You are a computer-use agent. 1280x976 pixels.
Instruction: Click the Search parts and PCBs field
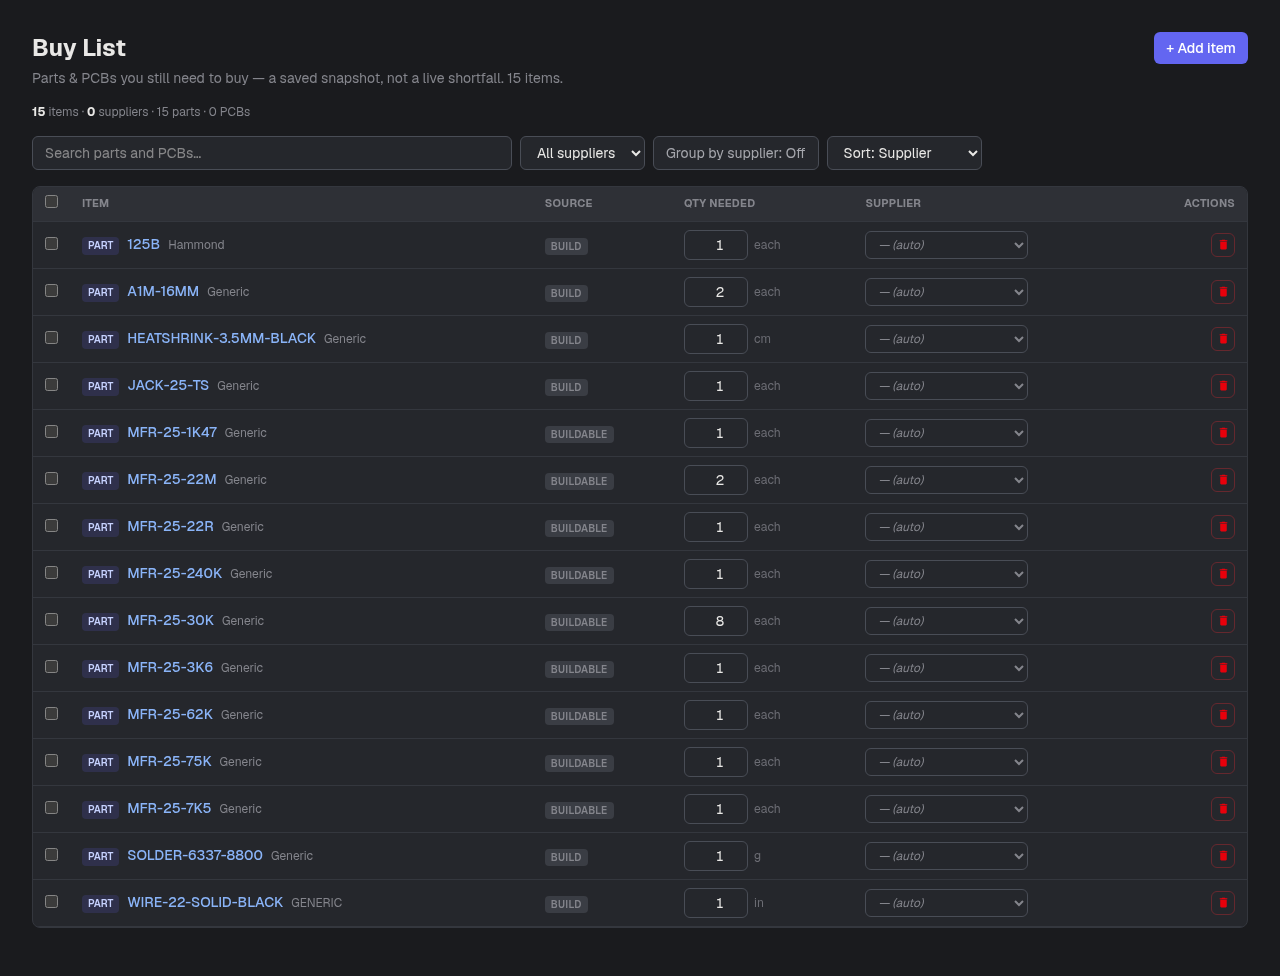coord(272,153)
